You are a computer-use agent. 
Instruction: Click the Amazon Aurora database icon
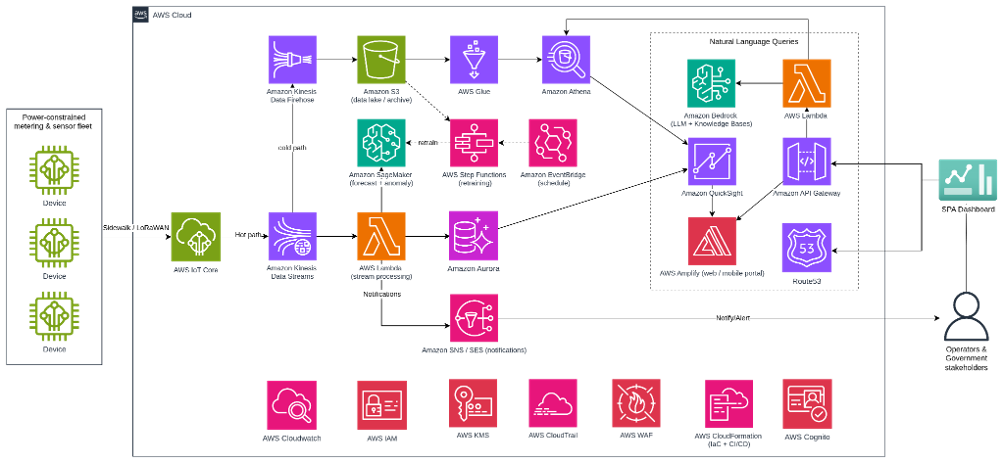[x=474, y=237]
